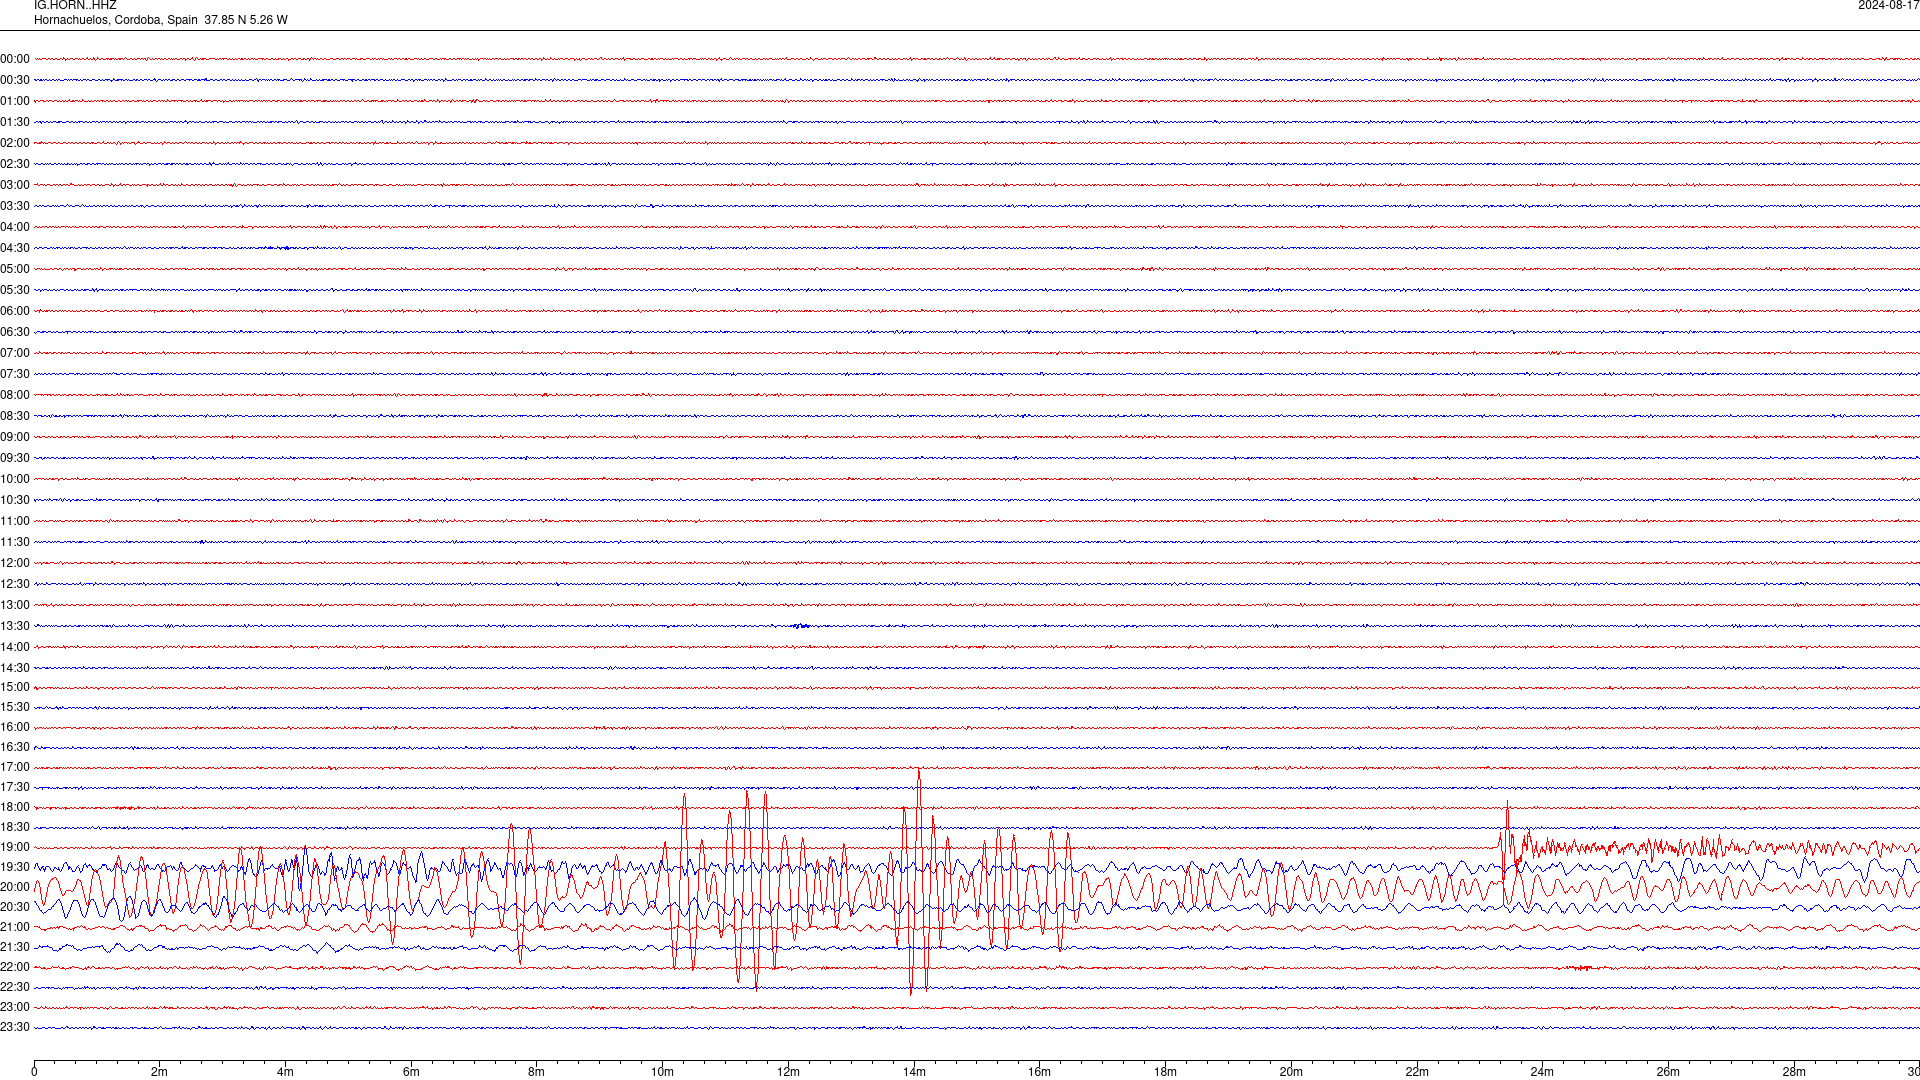1920x1080 pixels.
Task: Select the 03:00 trace time label
Action: click(15, 185)
